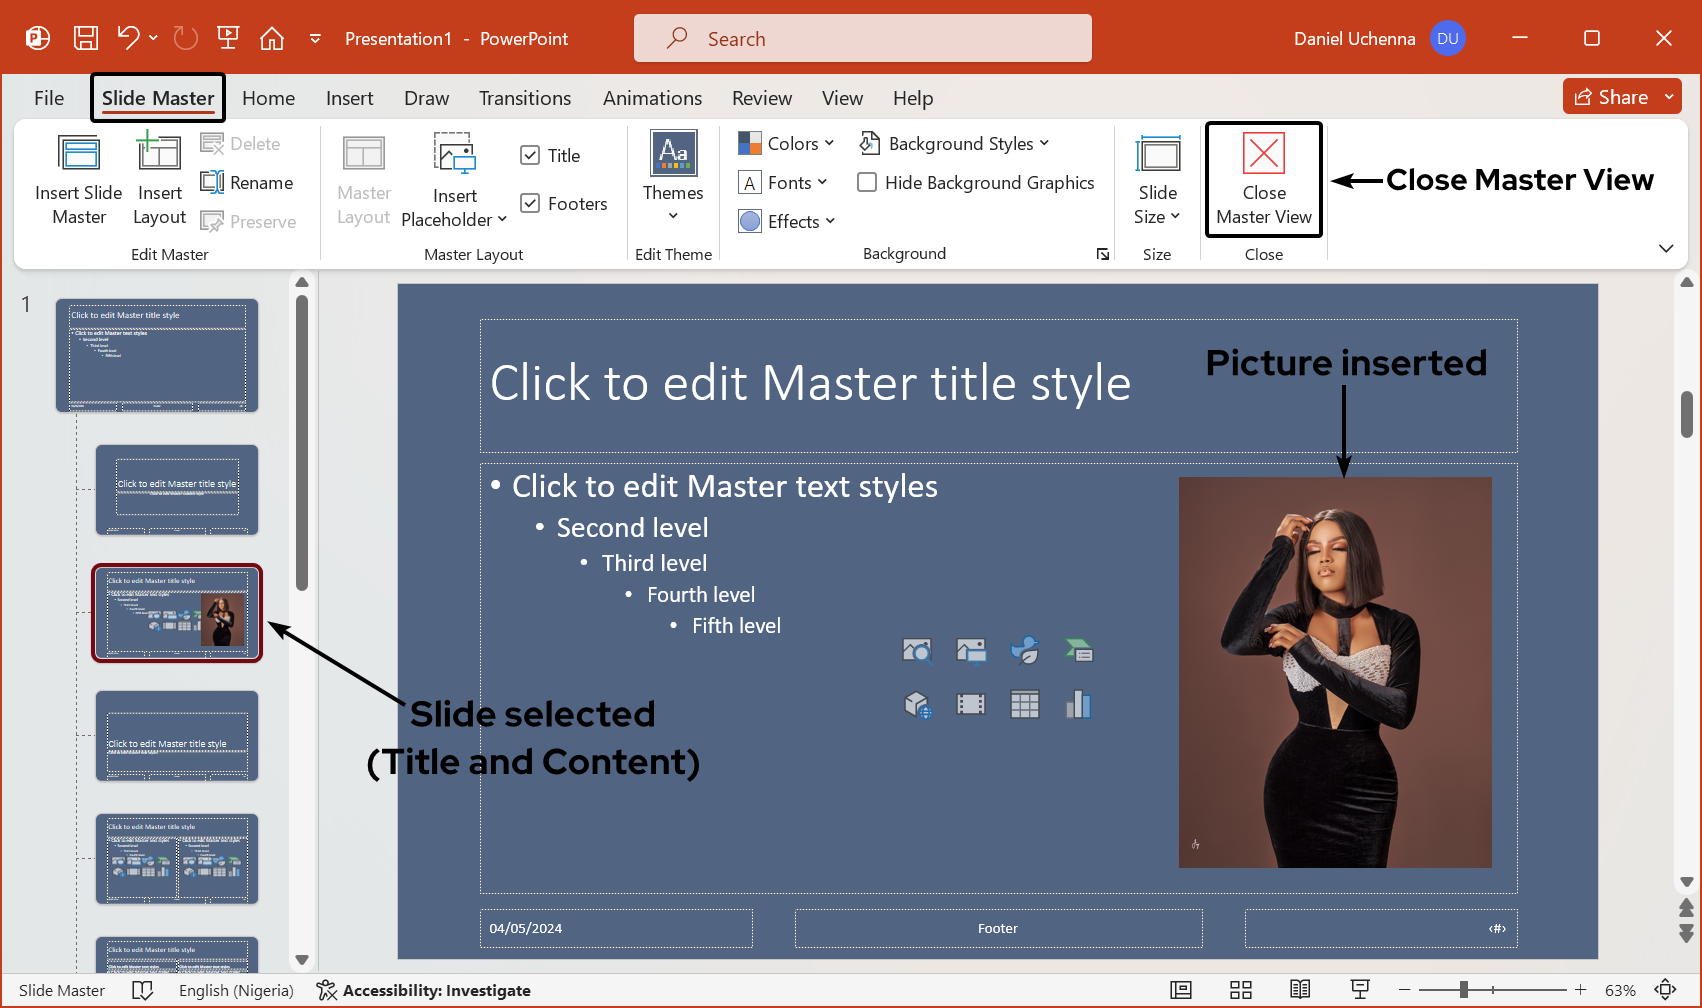Uncheck the Title checkbox
The image size is (1702, 1008).
(530, 155)
